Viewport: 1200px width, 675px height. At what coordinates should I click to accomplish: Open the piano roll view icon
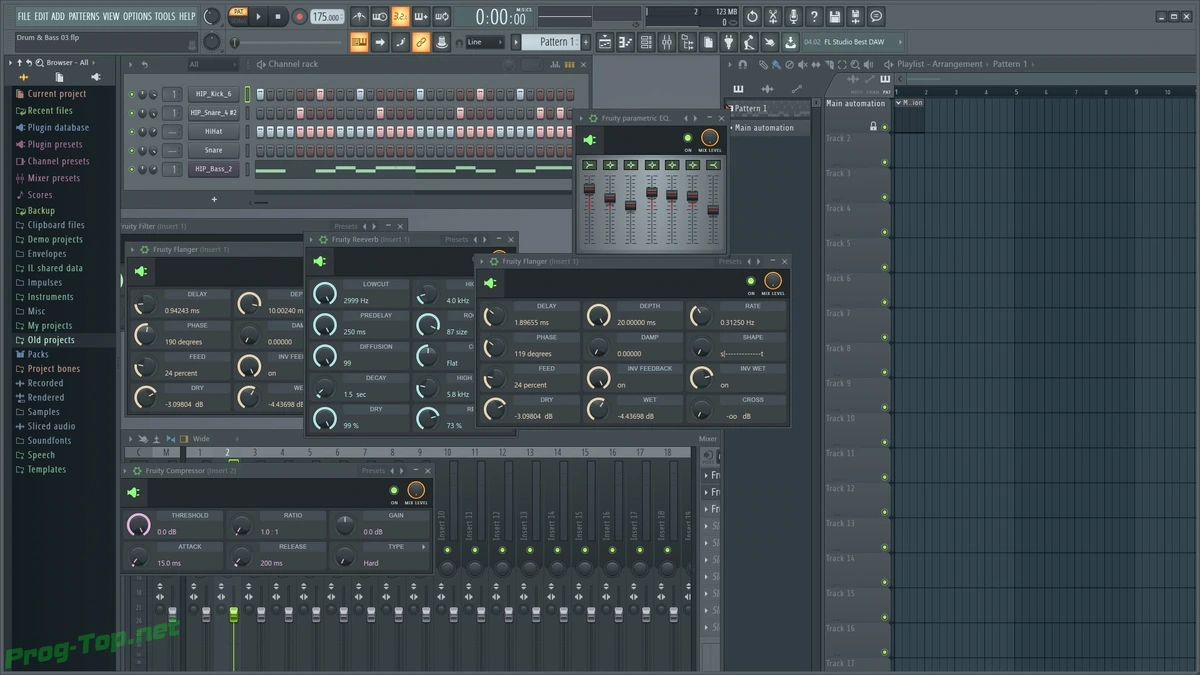tap(625, 42)
